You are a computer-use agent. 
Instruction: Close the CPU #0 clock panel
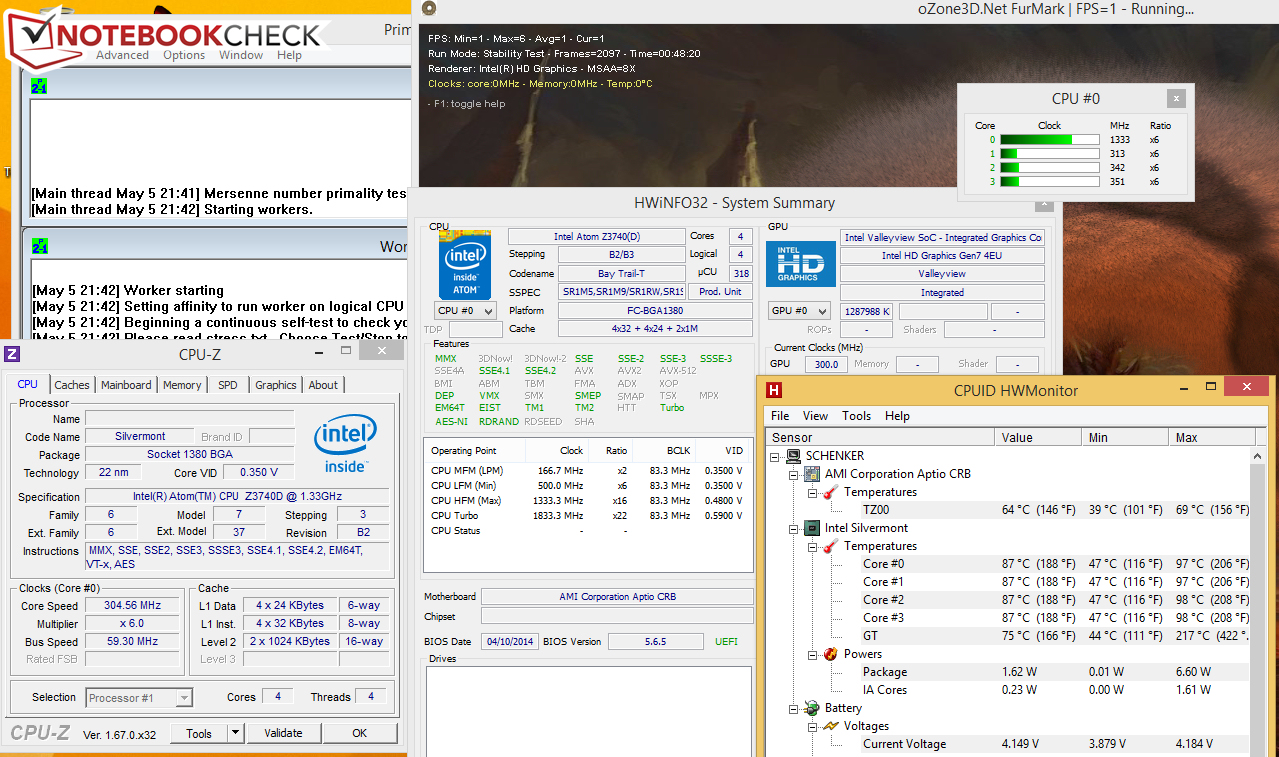point(1176,98)
